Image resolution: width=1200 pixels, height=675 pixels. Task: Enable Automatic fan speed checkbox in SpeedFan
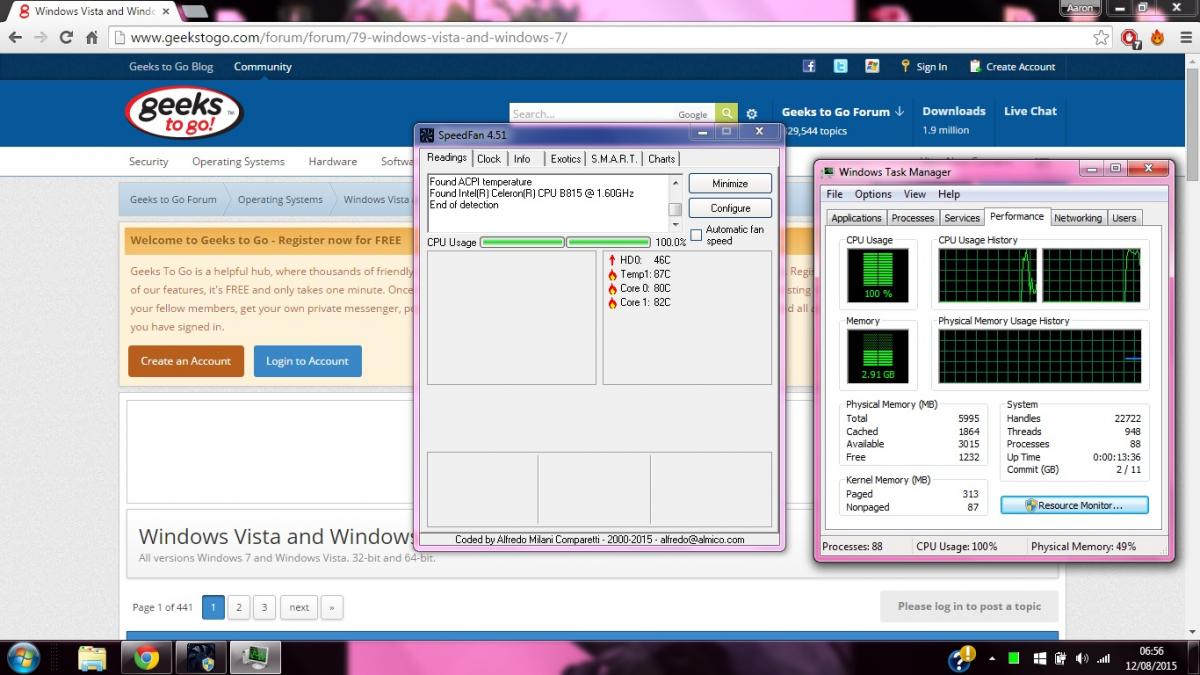point(696,235)
